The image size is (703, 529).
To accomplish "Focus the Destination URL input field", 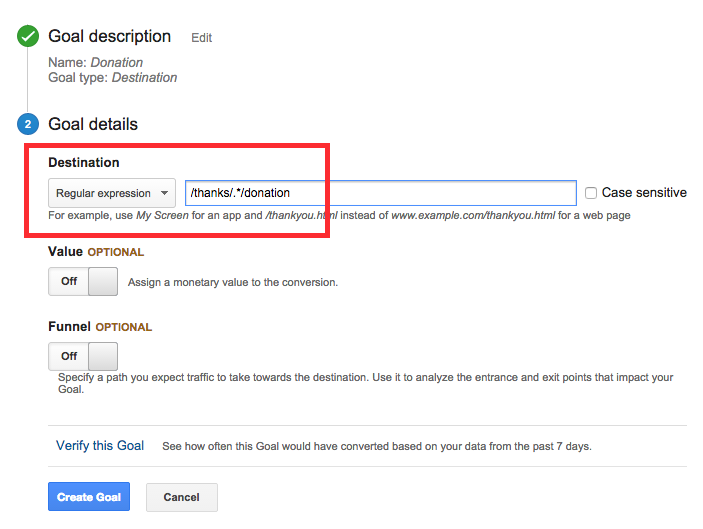I will click(x=380, y=193).
